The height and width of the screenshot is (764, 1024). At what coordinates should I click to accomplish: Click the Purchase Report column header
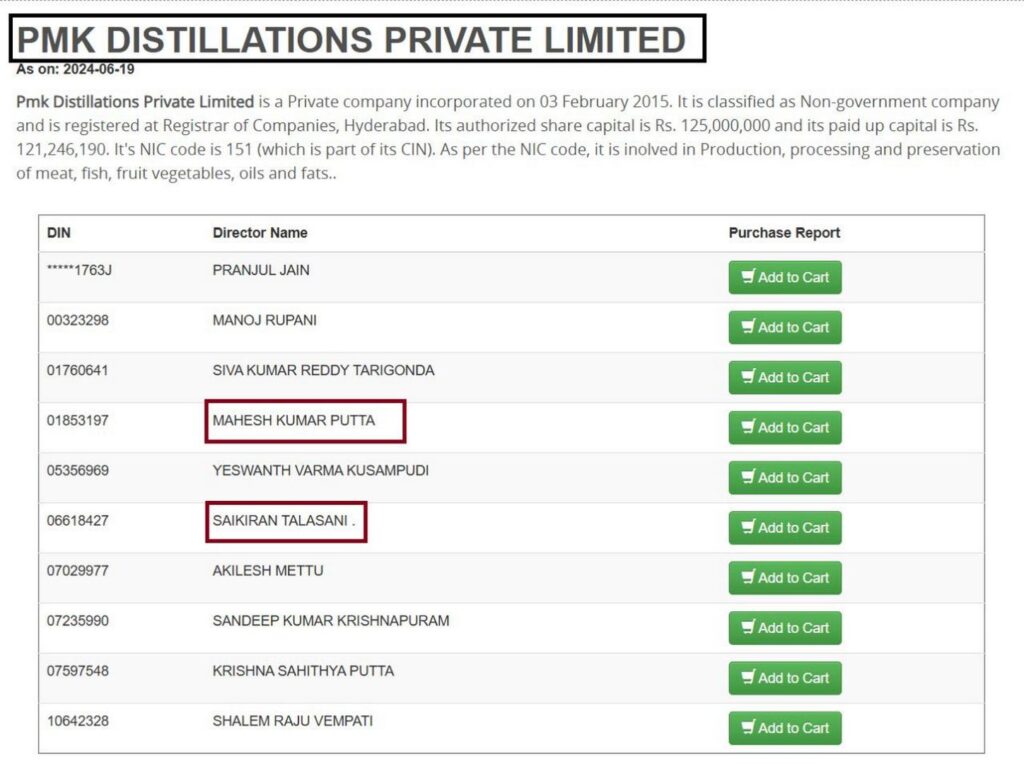click(x=784, y=233)
